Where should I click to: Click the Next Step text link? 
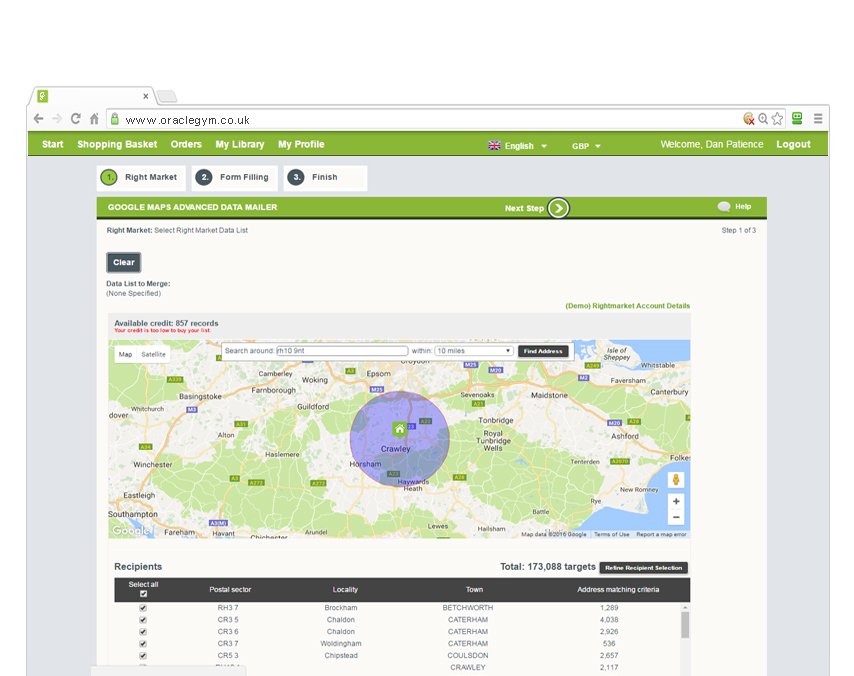(x=524, y=208)
